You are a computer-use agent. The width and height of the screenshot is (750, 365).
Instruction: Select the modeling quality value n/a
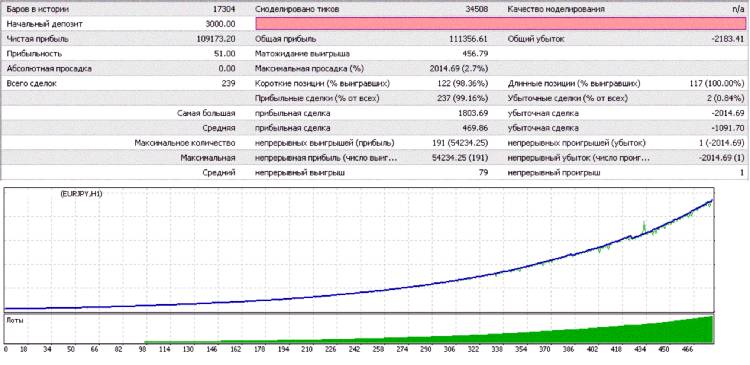[739, 9]
